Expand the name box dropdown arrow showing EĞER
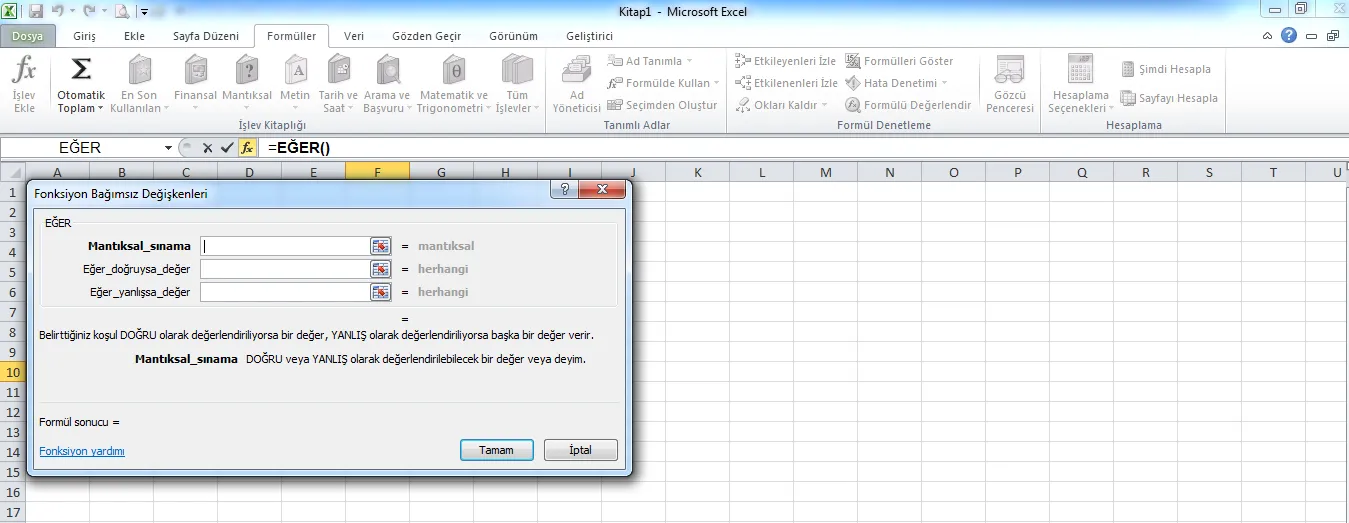The width and height of the screenshot is (1349, 523). [x=169, y=148]
